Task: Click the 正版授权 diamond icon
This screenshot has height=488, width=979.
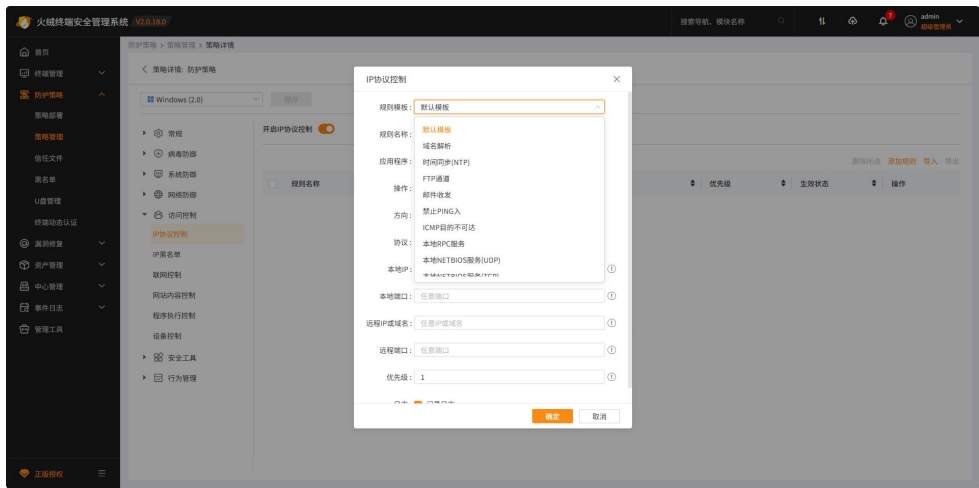Action: click(24, 474)
